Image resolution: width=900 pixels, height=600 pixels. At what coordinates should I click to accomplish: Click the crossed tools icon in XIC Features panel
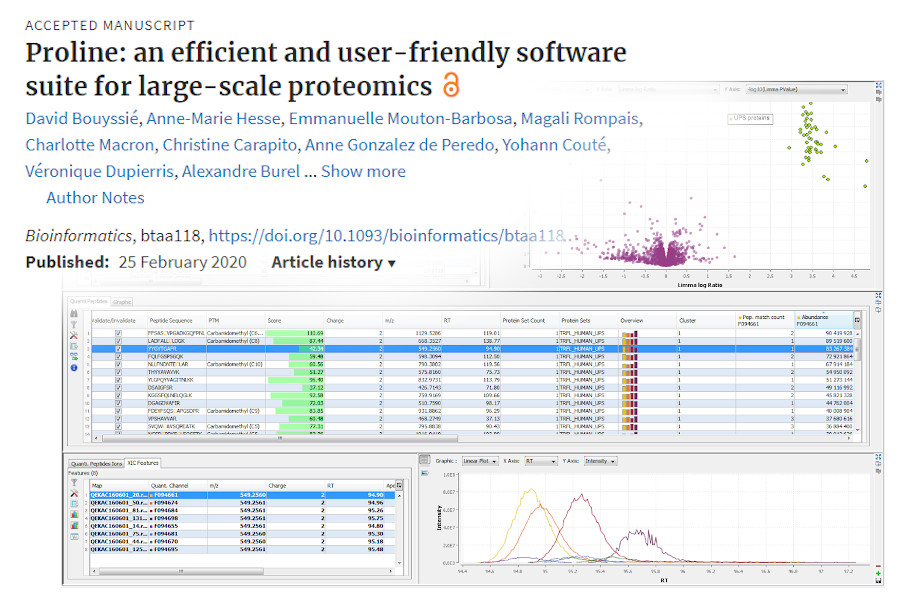[x=74, y=493]
